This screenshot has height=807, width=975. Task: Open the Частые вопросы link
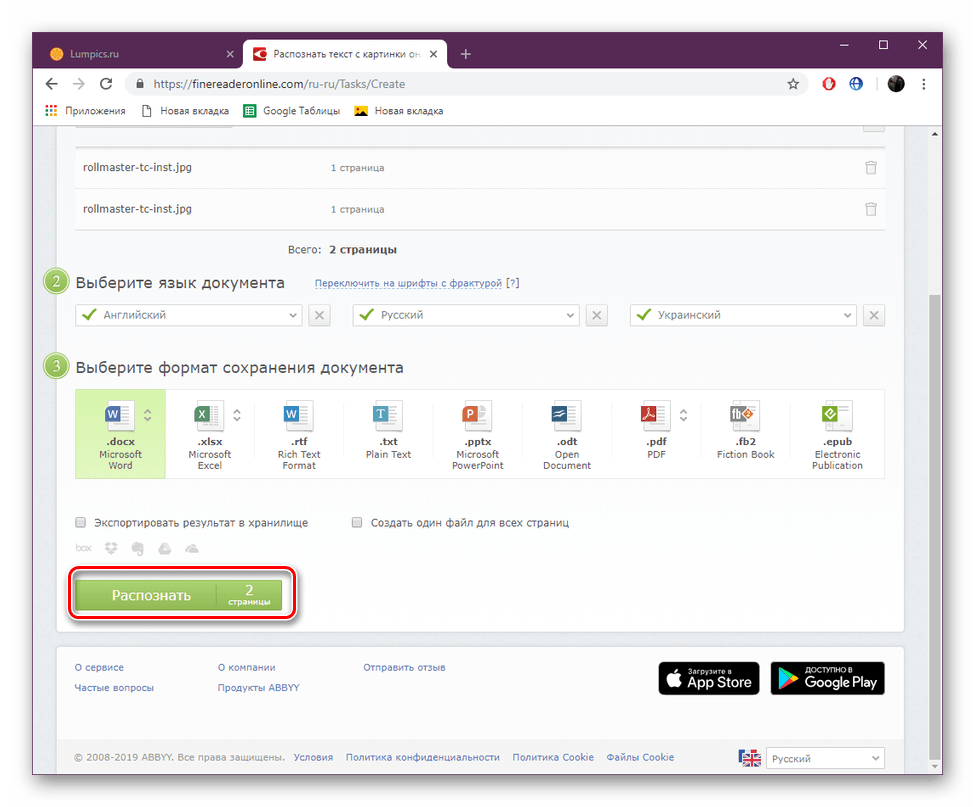click(x=114, y=688)
